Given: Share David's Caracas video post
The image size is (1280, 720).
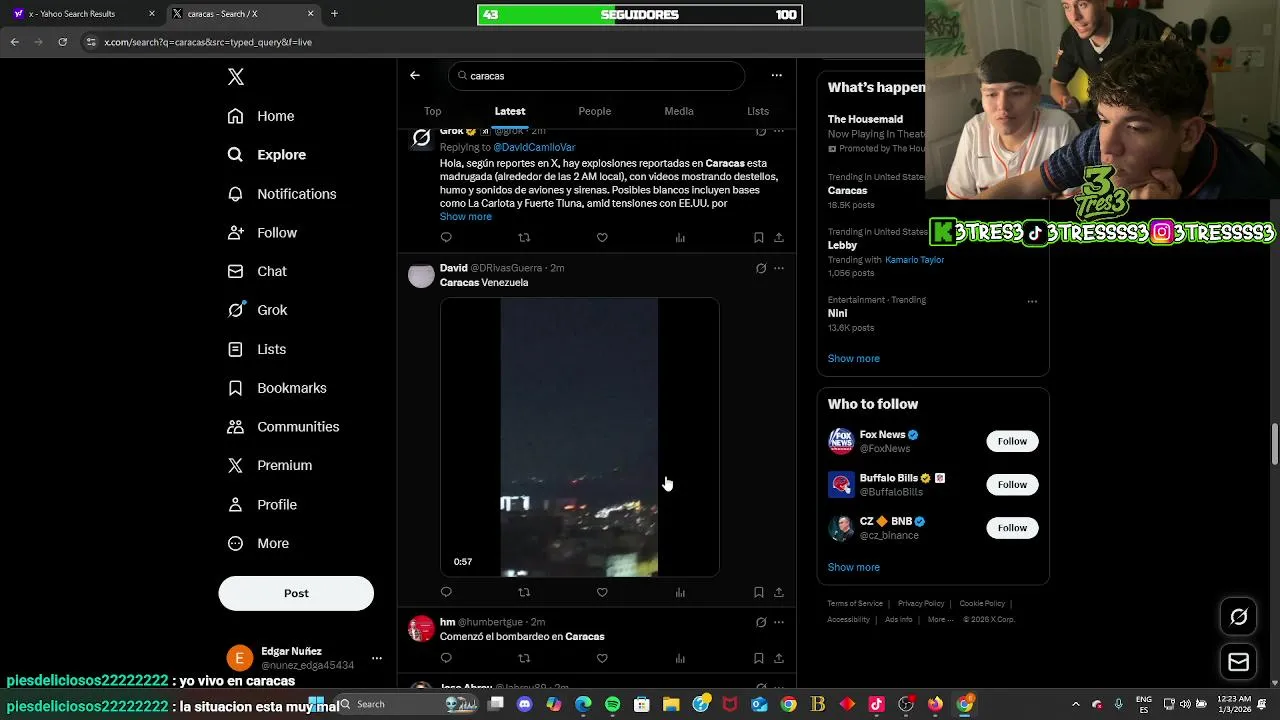Looking at the screenshot, I should point(779,593).
